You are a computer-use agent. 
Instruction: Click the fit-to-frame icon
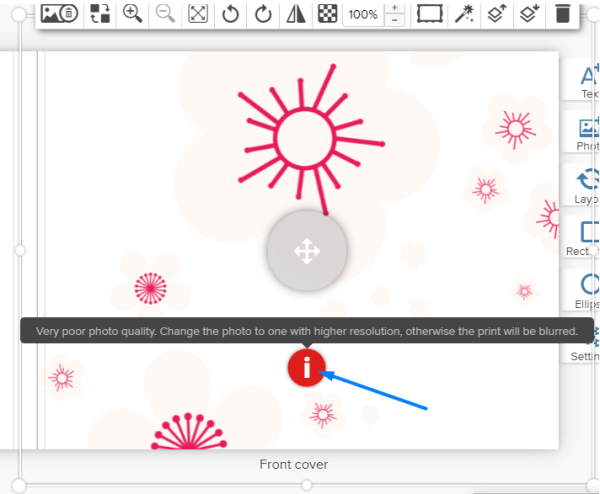(198, 14)
